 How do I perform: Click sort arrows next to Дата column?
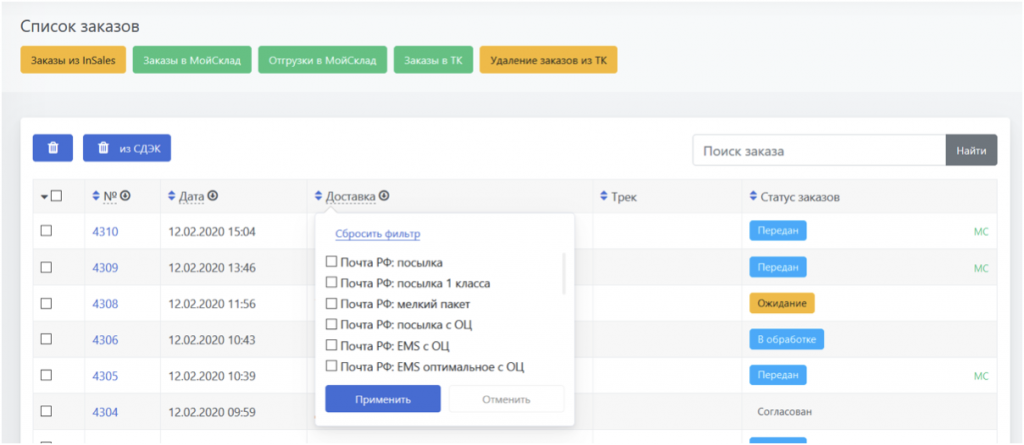pyautogui.click(x=171, y=197)
